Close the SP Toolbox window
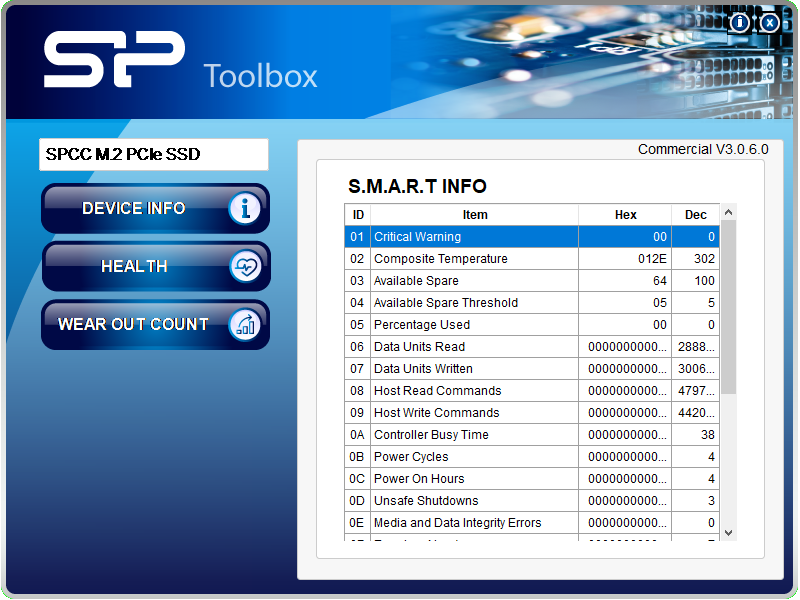 tap(769, 23)
